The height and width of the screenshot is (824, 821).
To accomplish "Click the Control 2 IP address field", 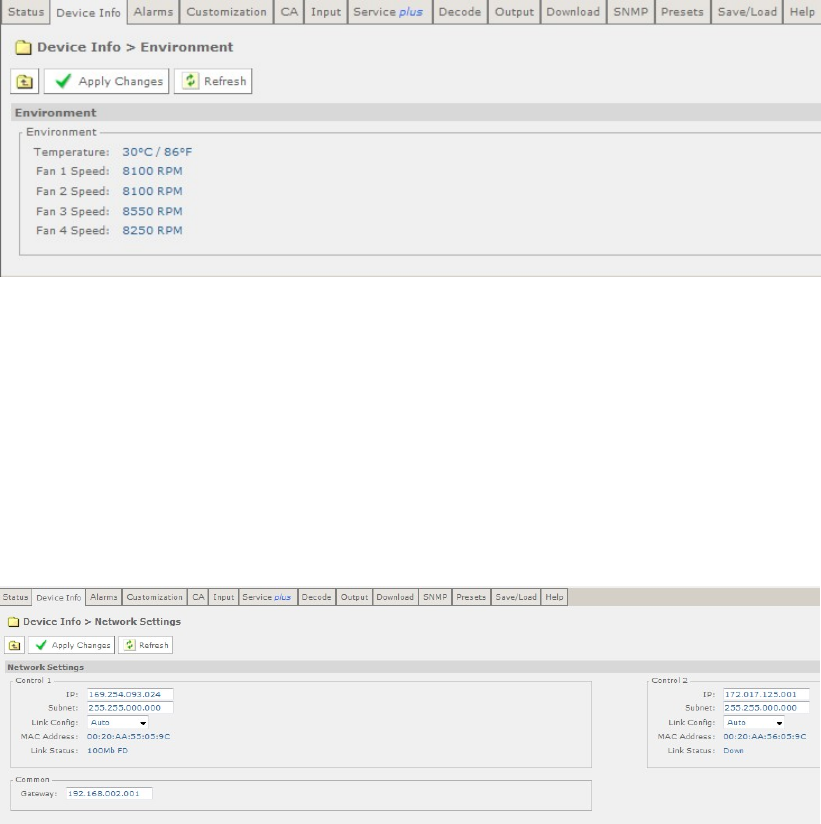I will coord(765,694).
